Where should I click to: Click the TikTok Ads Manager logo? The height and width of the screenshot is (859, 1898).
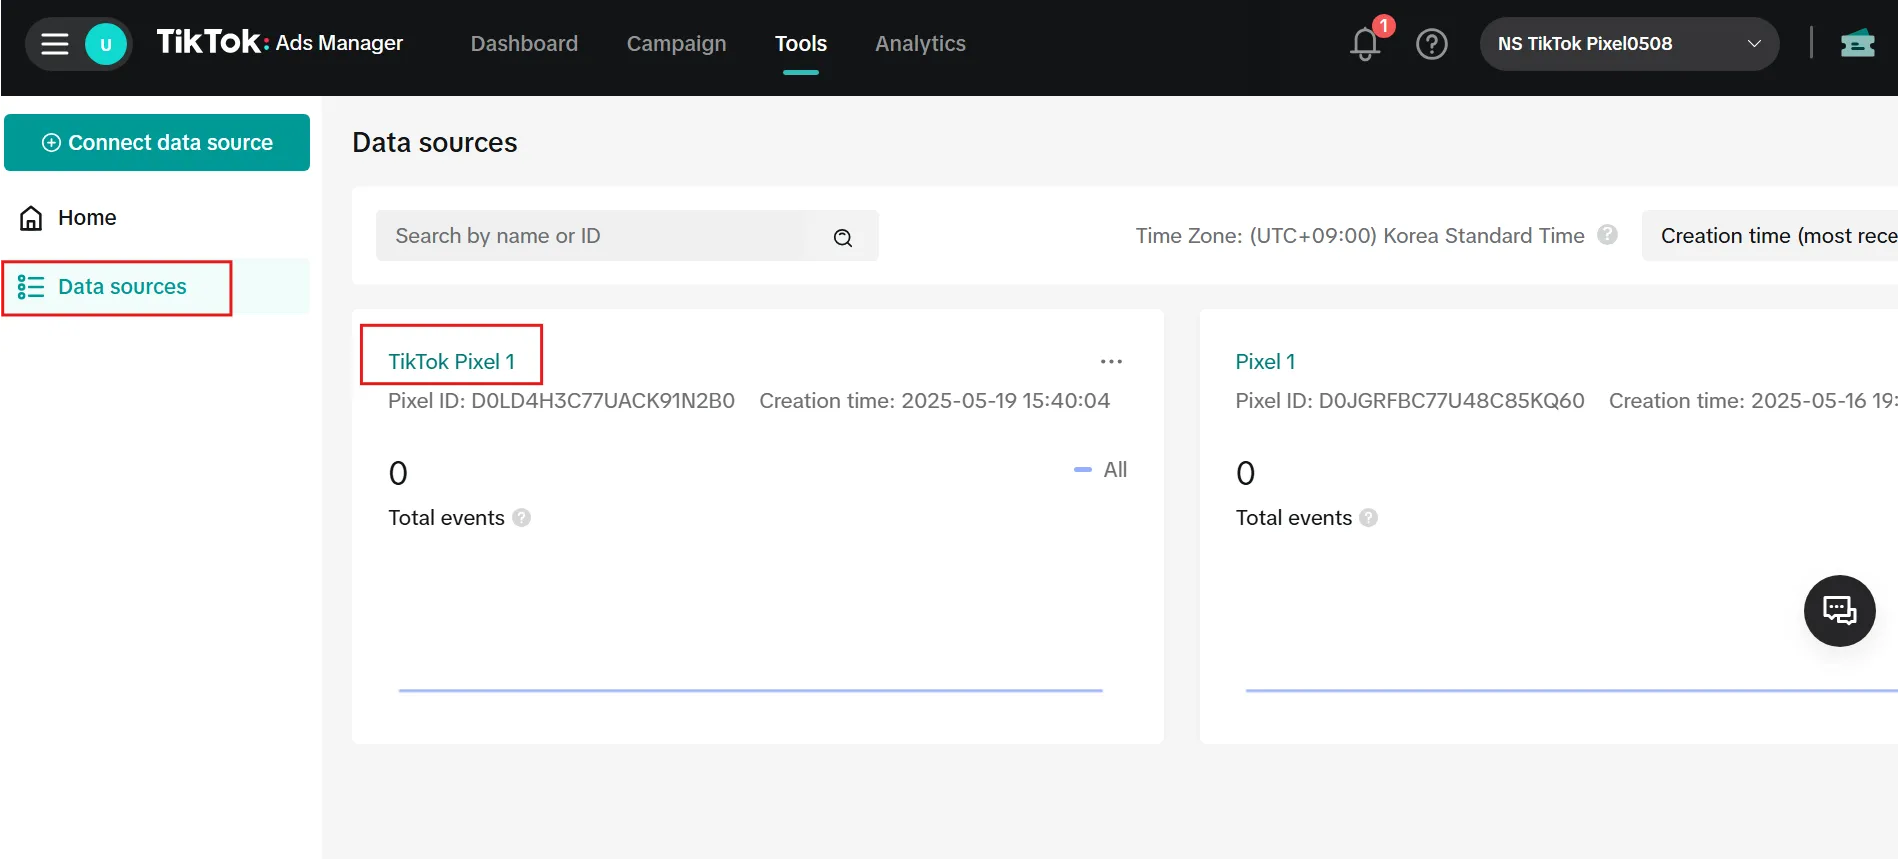coord(280,42)
